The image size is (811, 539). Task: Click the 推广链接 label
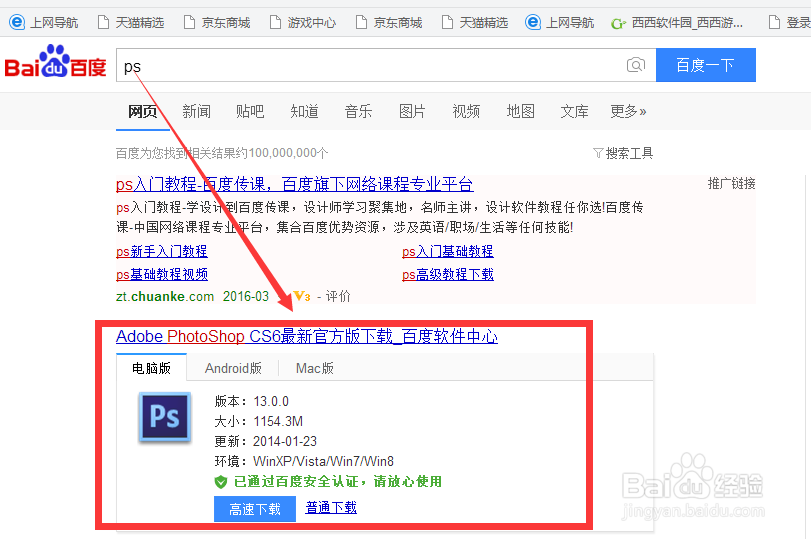(731, 183)
